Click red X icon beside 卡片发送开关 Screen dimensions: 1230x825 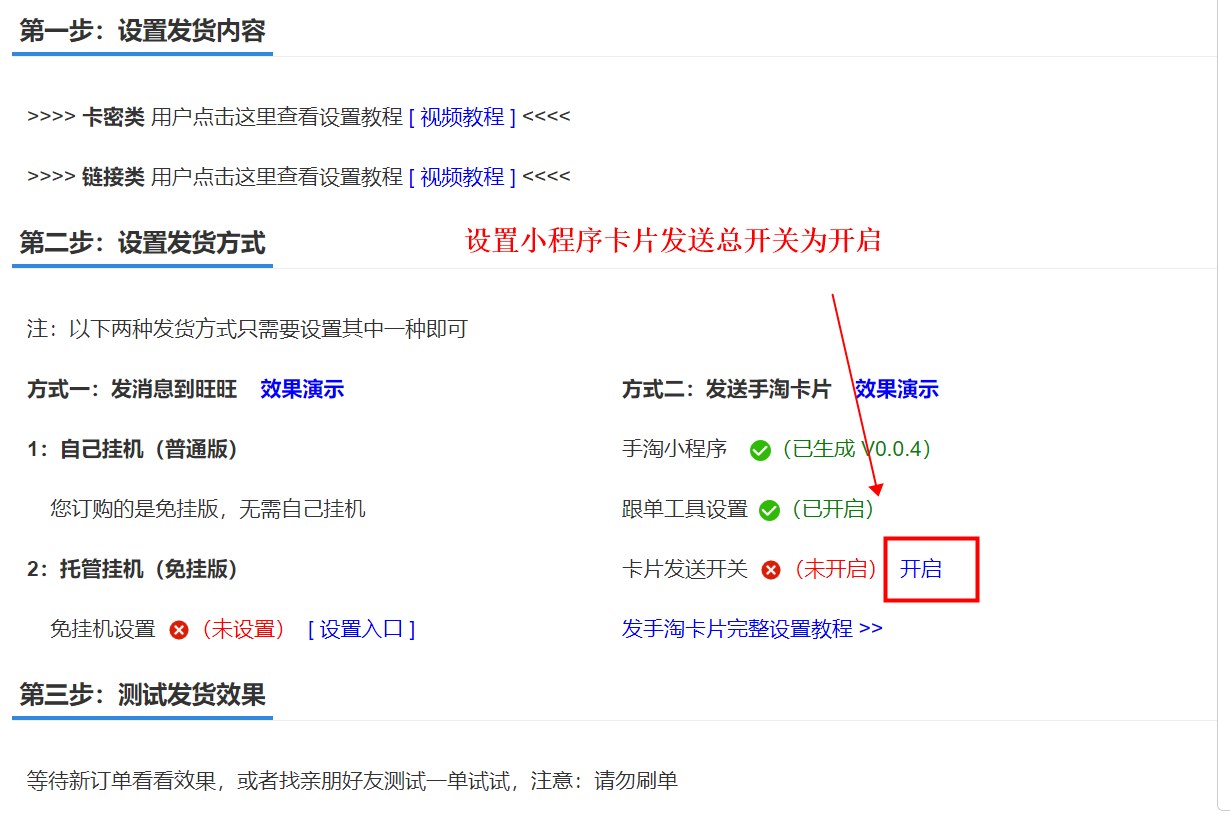(770, 570)
